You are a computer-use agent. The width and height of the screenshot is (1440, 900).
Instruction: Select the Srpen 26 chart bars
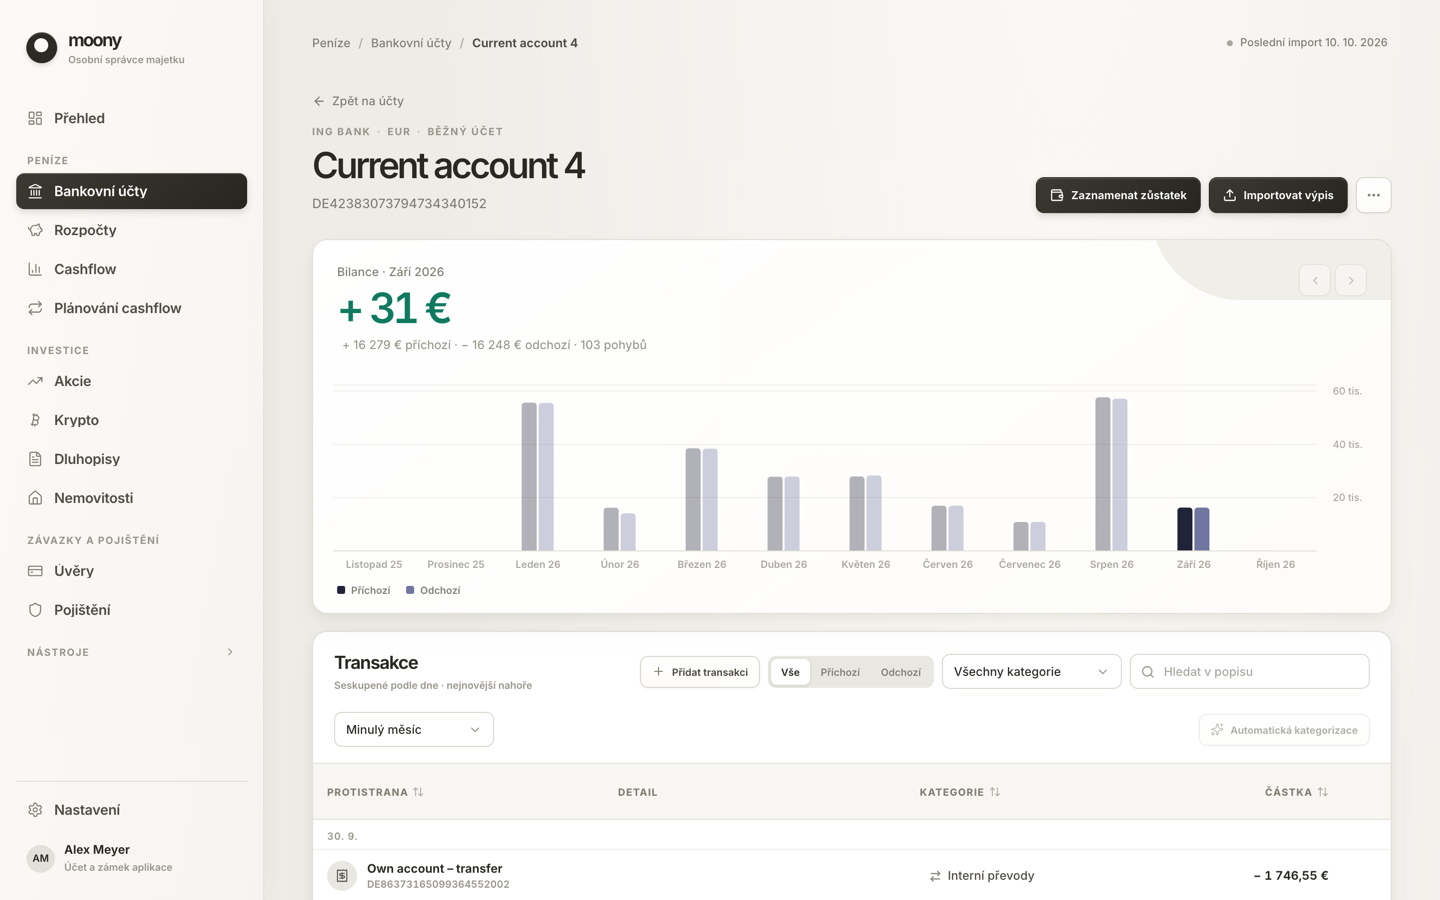pyautogui.click(x=1111, y=474)
